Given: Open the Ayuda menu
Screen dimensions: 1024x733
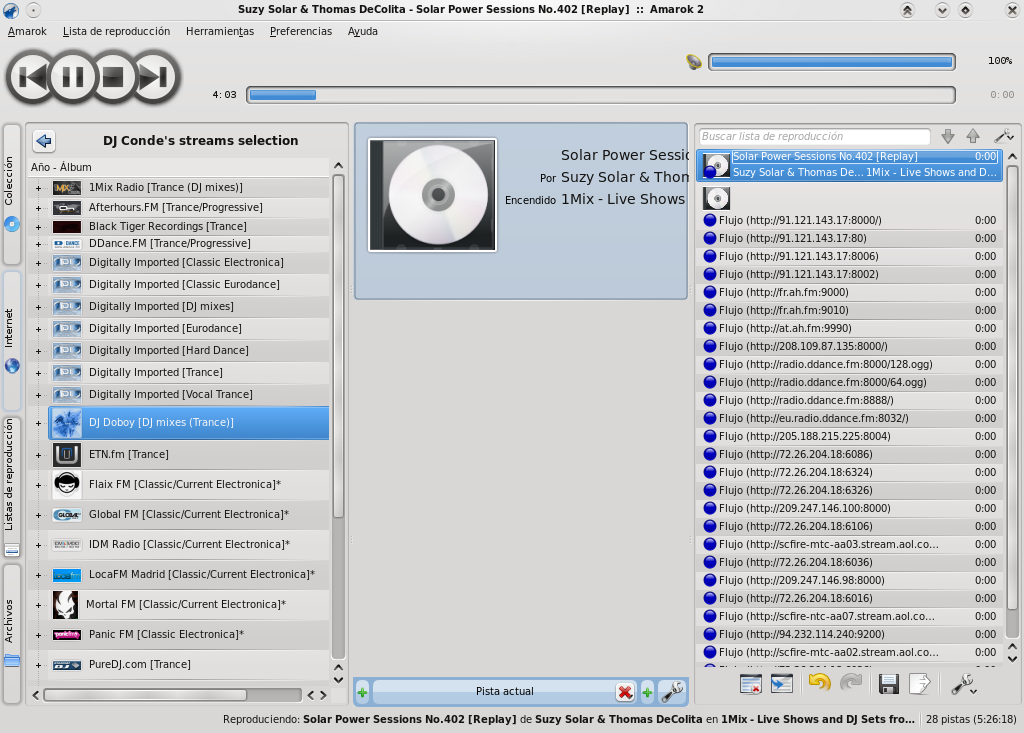Looking at the screenshot, I should [x=362, y=31].
